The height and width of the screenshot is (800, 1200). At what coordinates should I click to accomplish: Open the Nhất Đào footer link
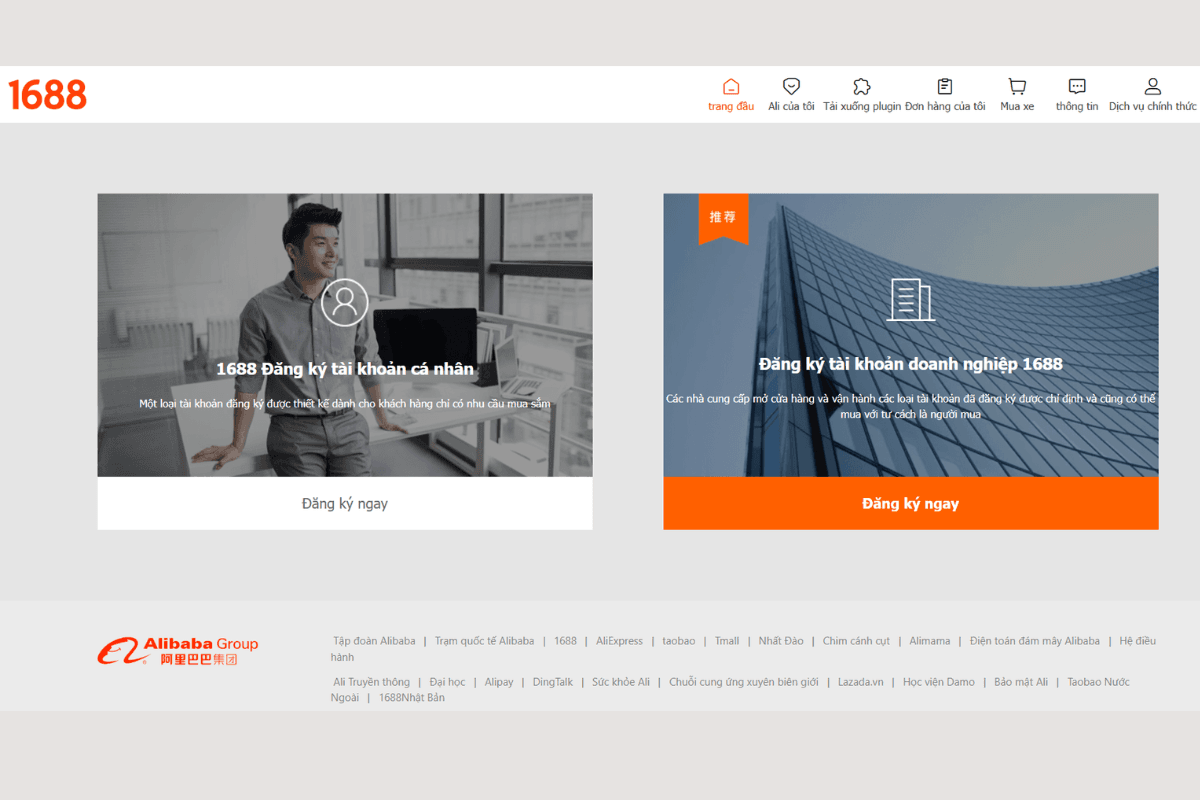tap(781, 641)
